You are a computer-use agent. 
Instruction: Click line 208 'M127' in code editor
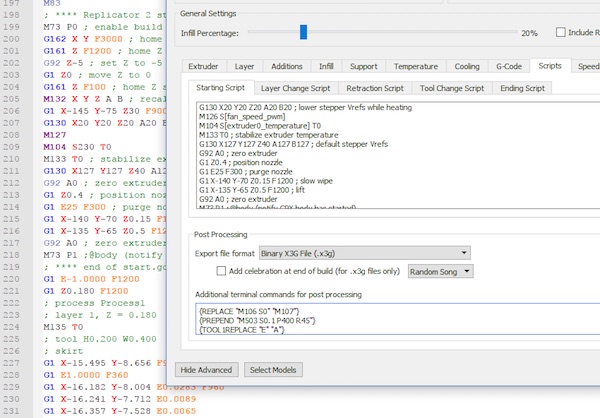point(55,135)
